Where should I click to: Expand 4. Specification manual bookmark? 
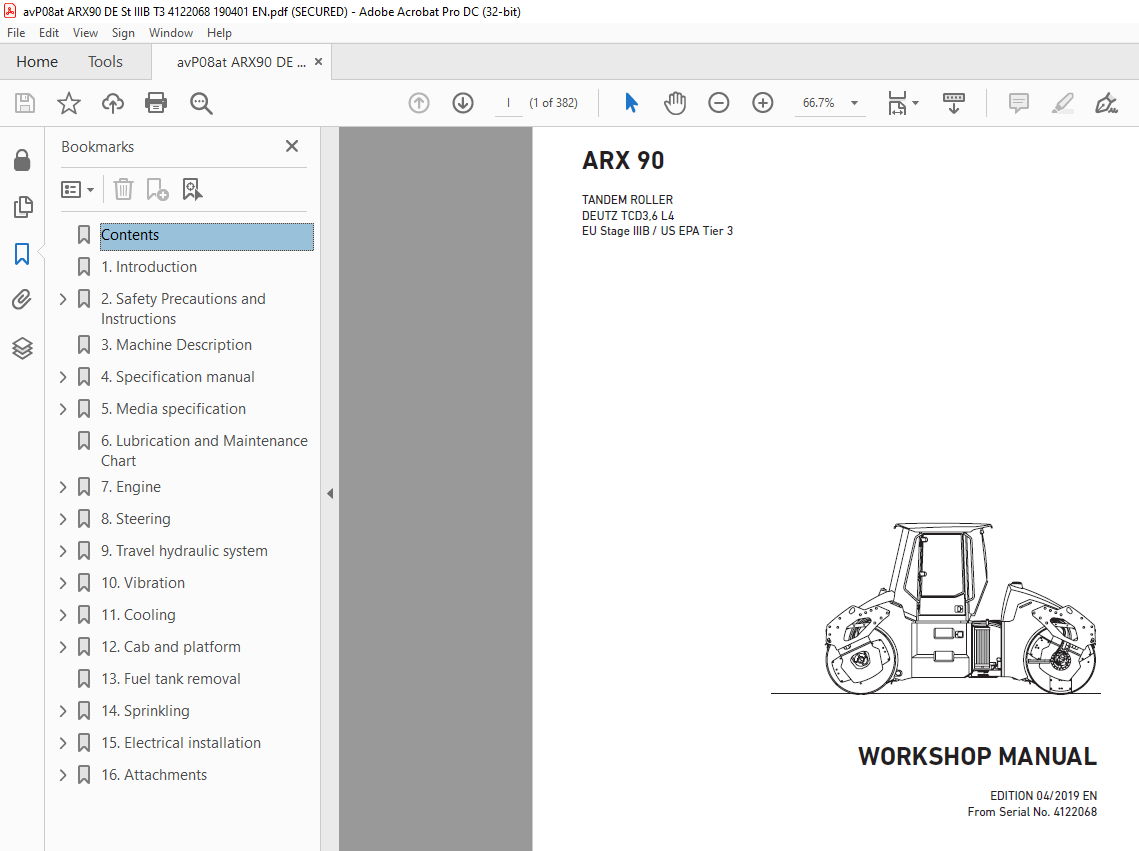63,377
